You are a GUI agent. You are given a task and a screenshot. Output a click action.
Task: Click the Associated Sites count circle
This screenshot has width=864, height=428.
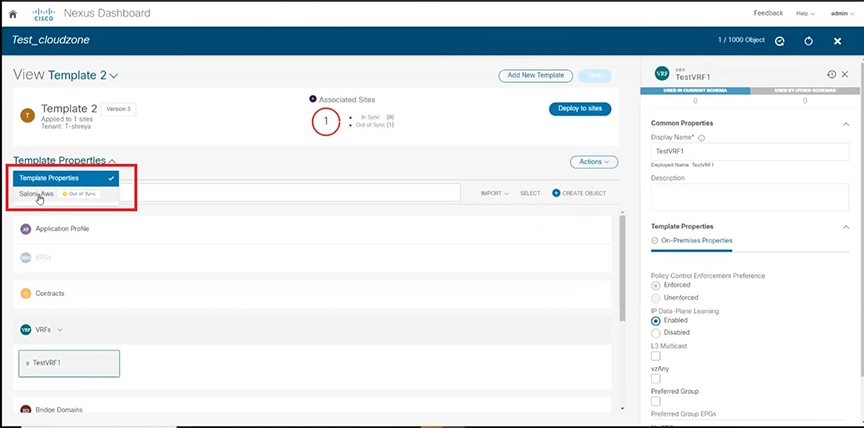point(325,122)
